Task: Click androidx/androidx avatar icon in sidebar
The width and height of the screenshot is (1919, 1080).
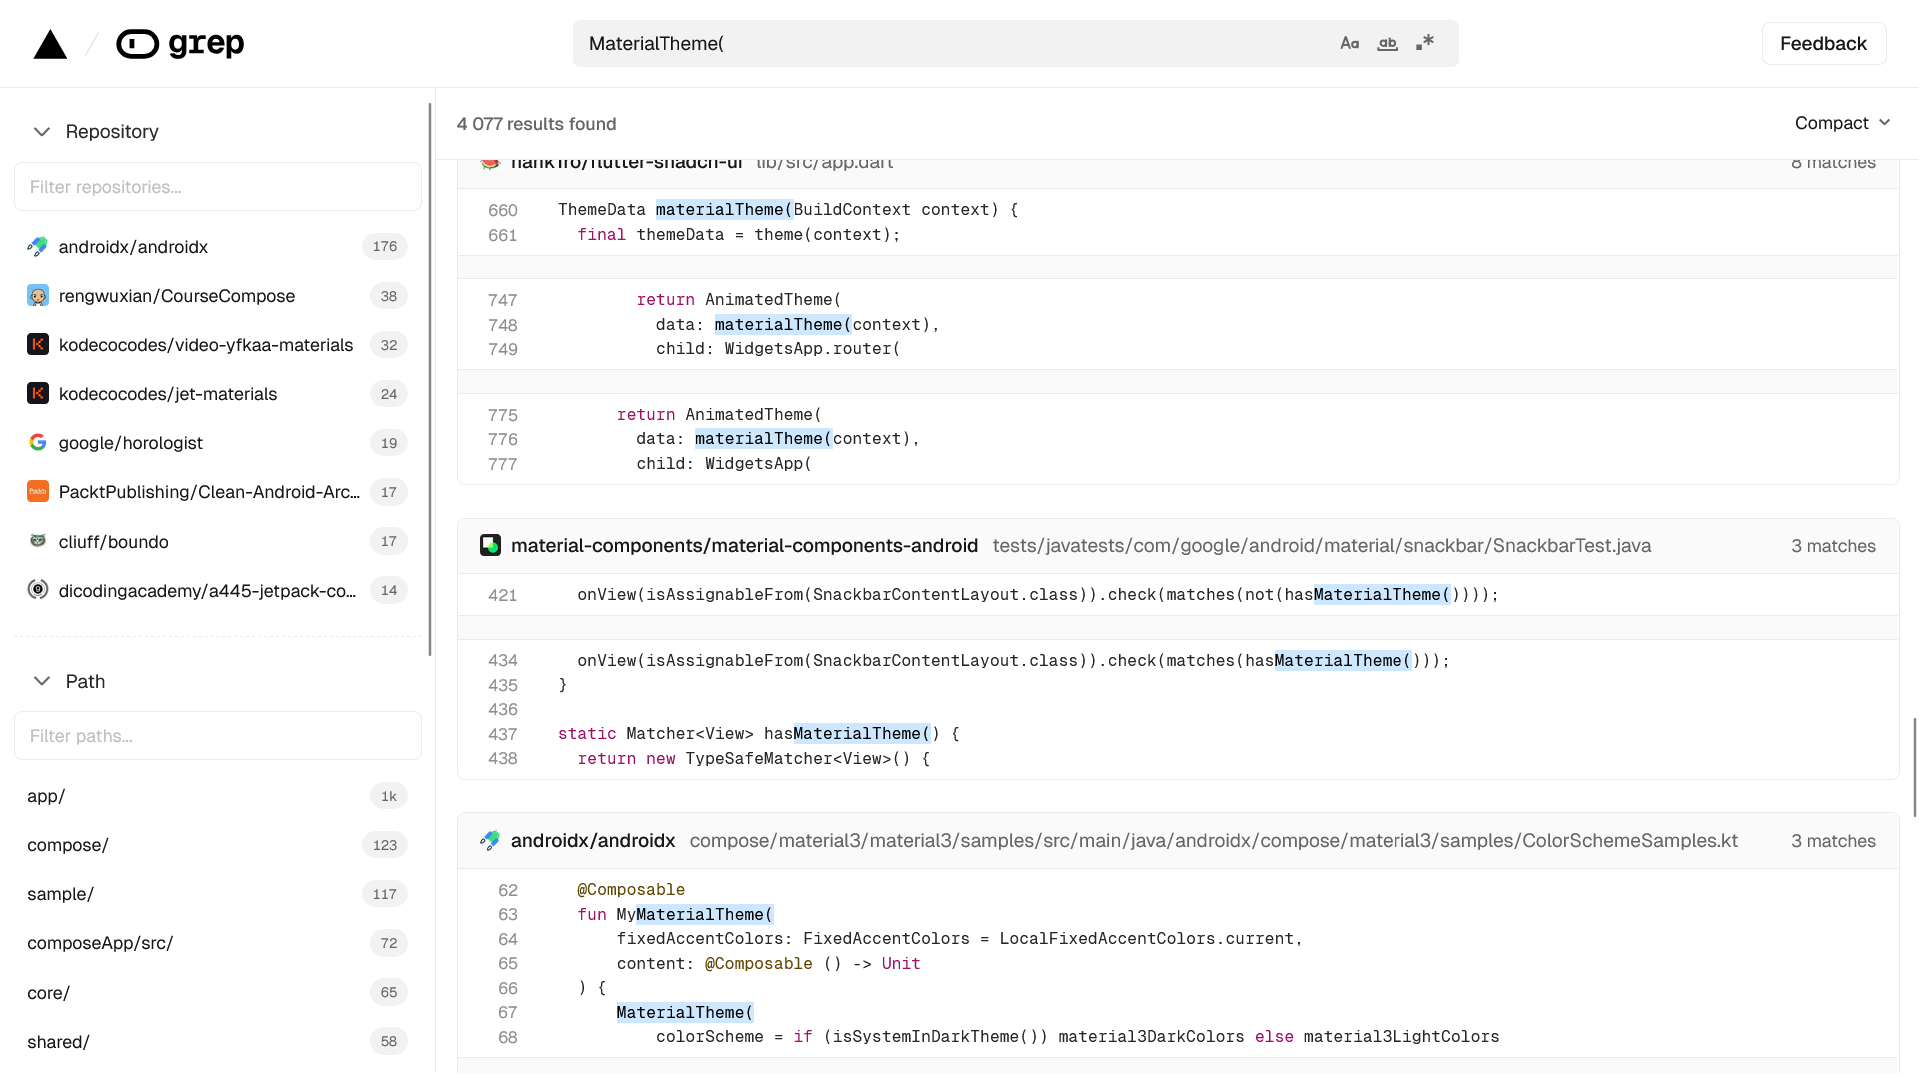Action: pos(38,246)
